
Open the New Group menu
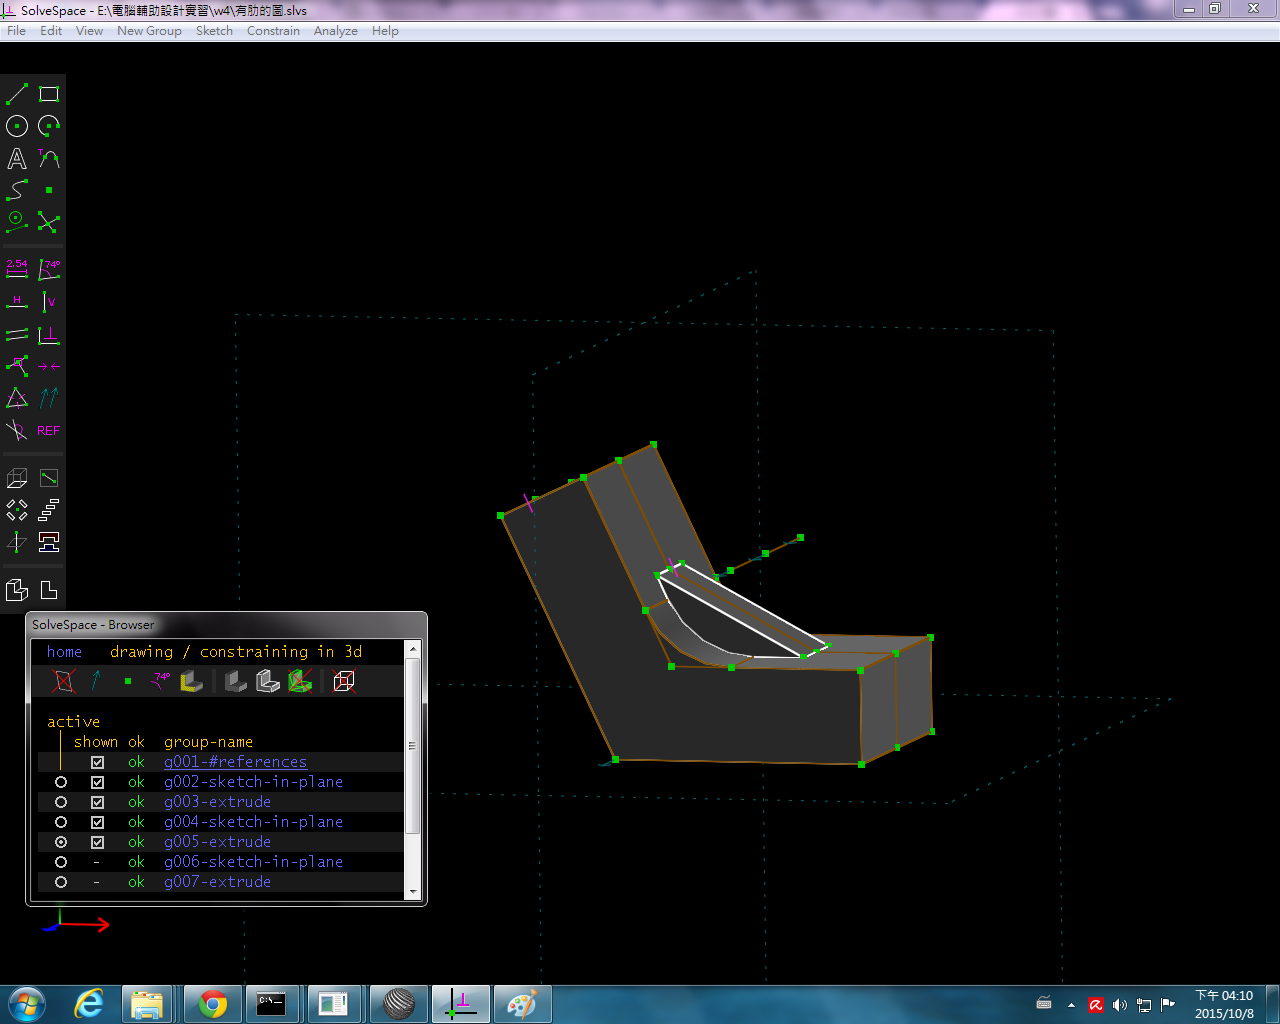coord(149,31)
